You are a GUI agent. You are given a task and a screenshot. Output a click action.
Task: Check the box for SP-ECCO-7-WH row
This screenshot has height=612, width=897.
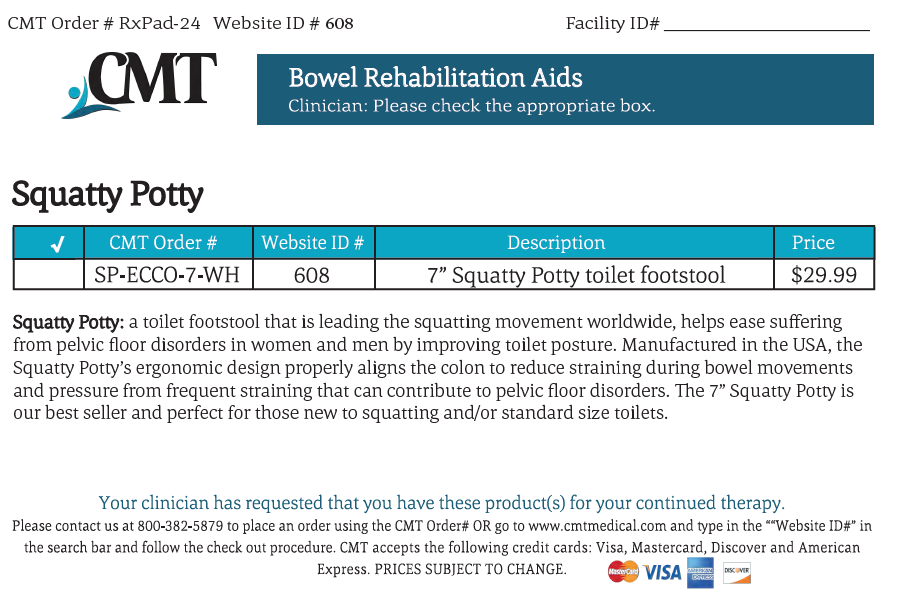pyautogui.click(x=49, y=275)
